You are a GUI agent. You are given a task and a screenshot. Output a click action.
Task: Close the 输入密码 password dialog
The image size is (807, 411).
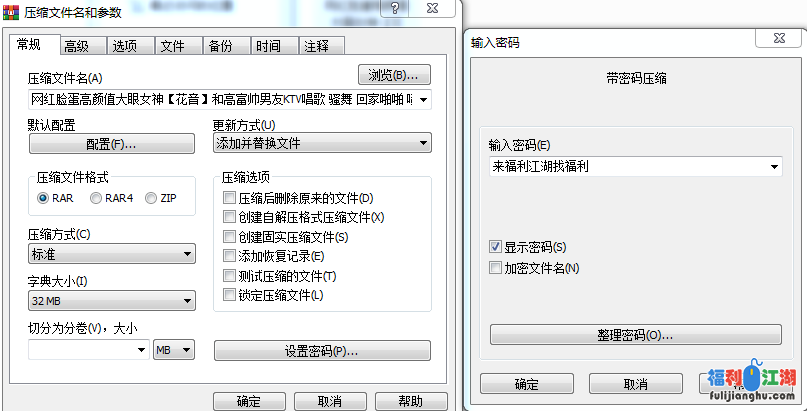[x=779, y=39]
